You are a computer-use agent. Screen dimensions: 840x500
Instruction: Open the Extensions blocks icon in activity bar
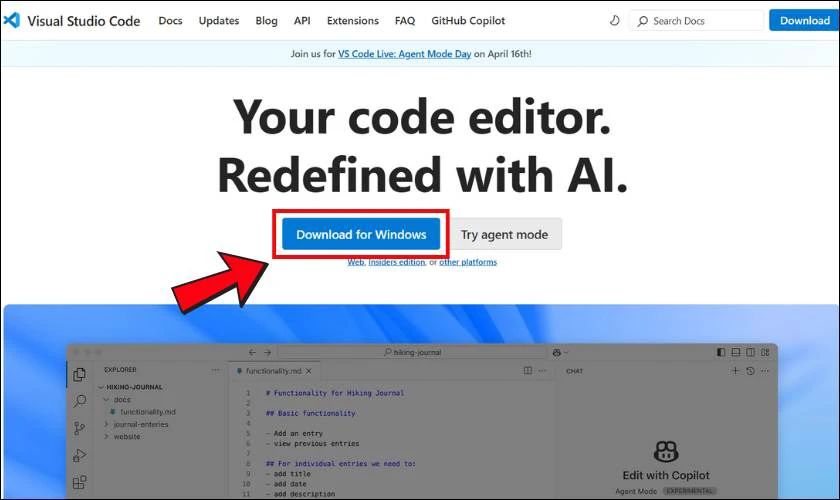click(79, 483)
